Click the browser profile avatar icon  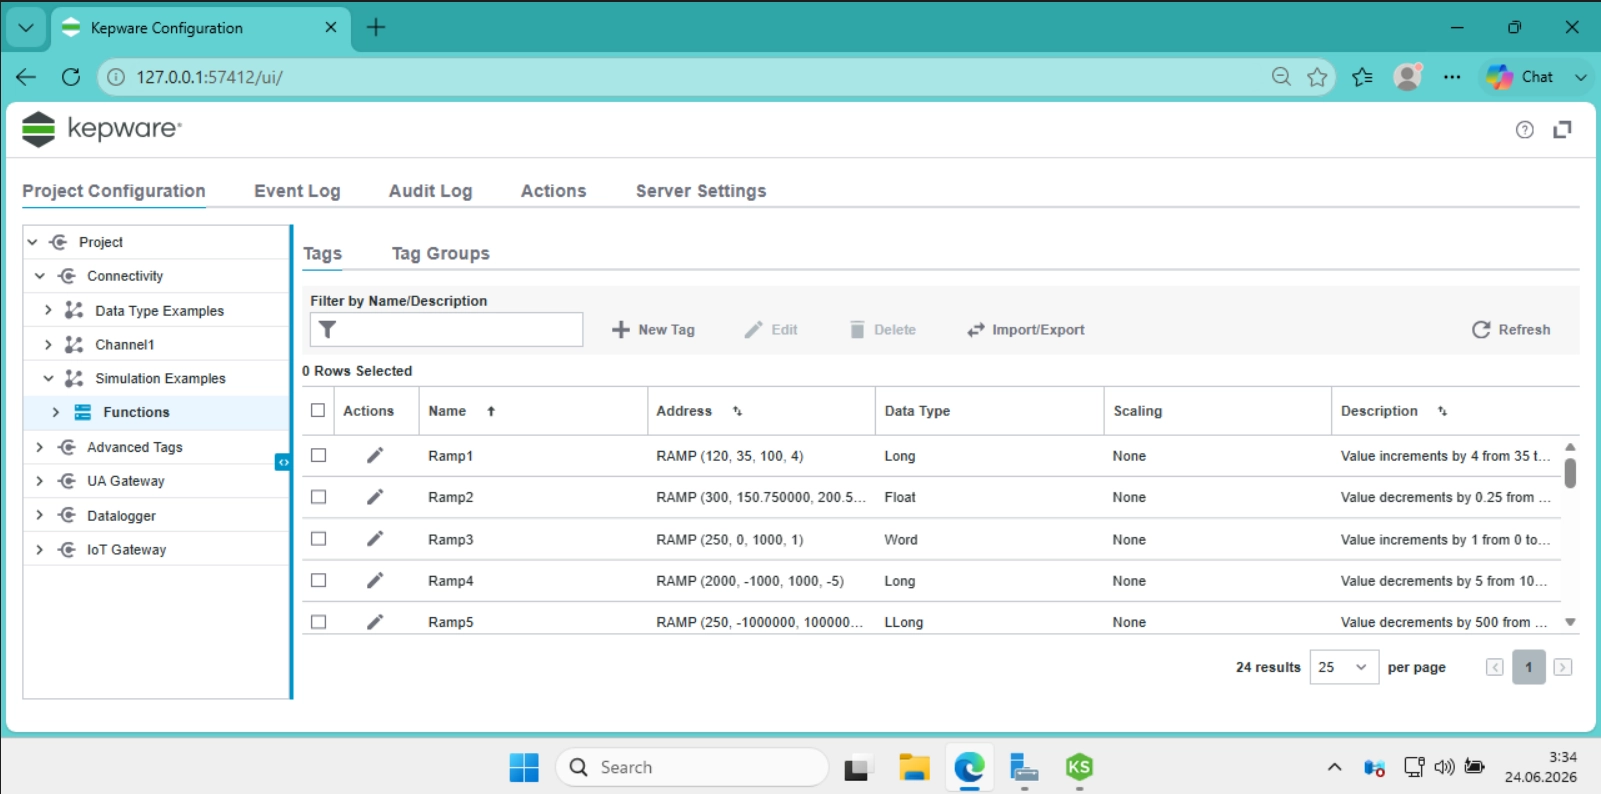1408,77
